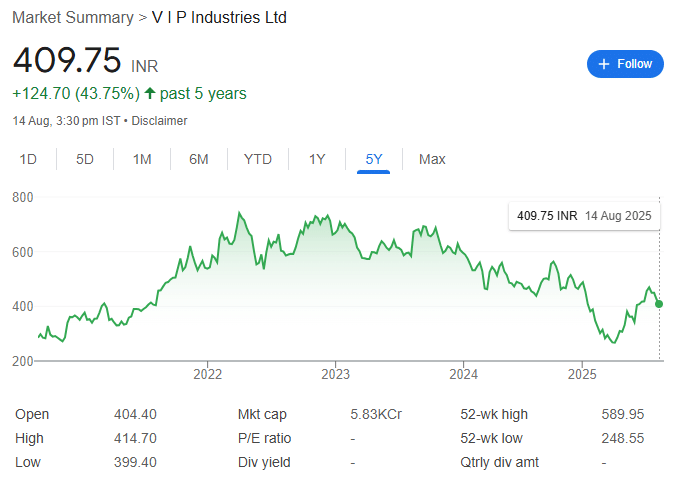Click the 52-wk high label
Image resolution: width=690 pixels, height=492 pixels.
tap(494, 415)
